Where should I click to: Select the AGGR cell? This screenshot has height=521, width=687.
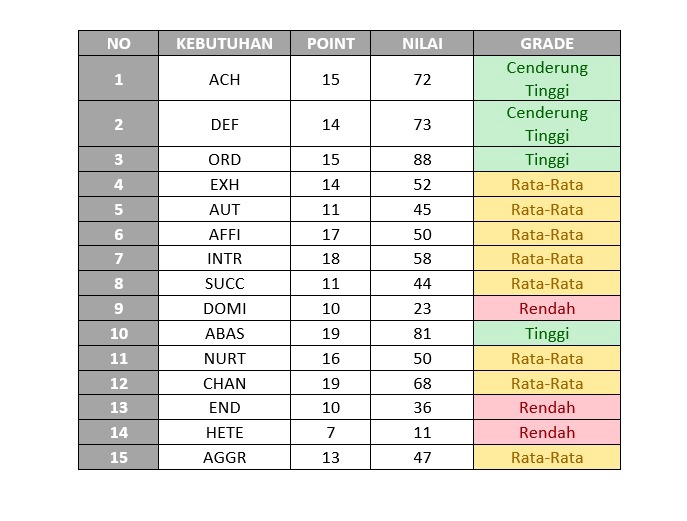224,458
